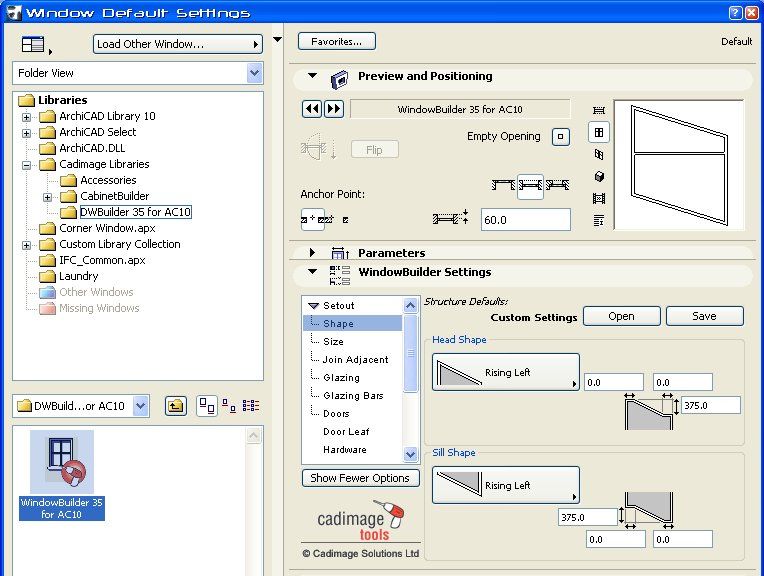This screenshot has width=764, height=576.
Task: Choose the middle reveal position option
Action: [x=530, y=186]
